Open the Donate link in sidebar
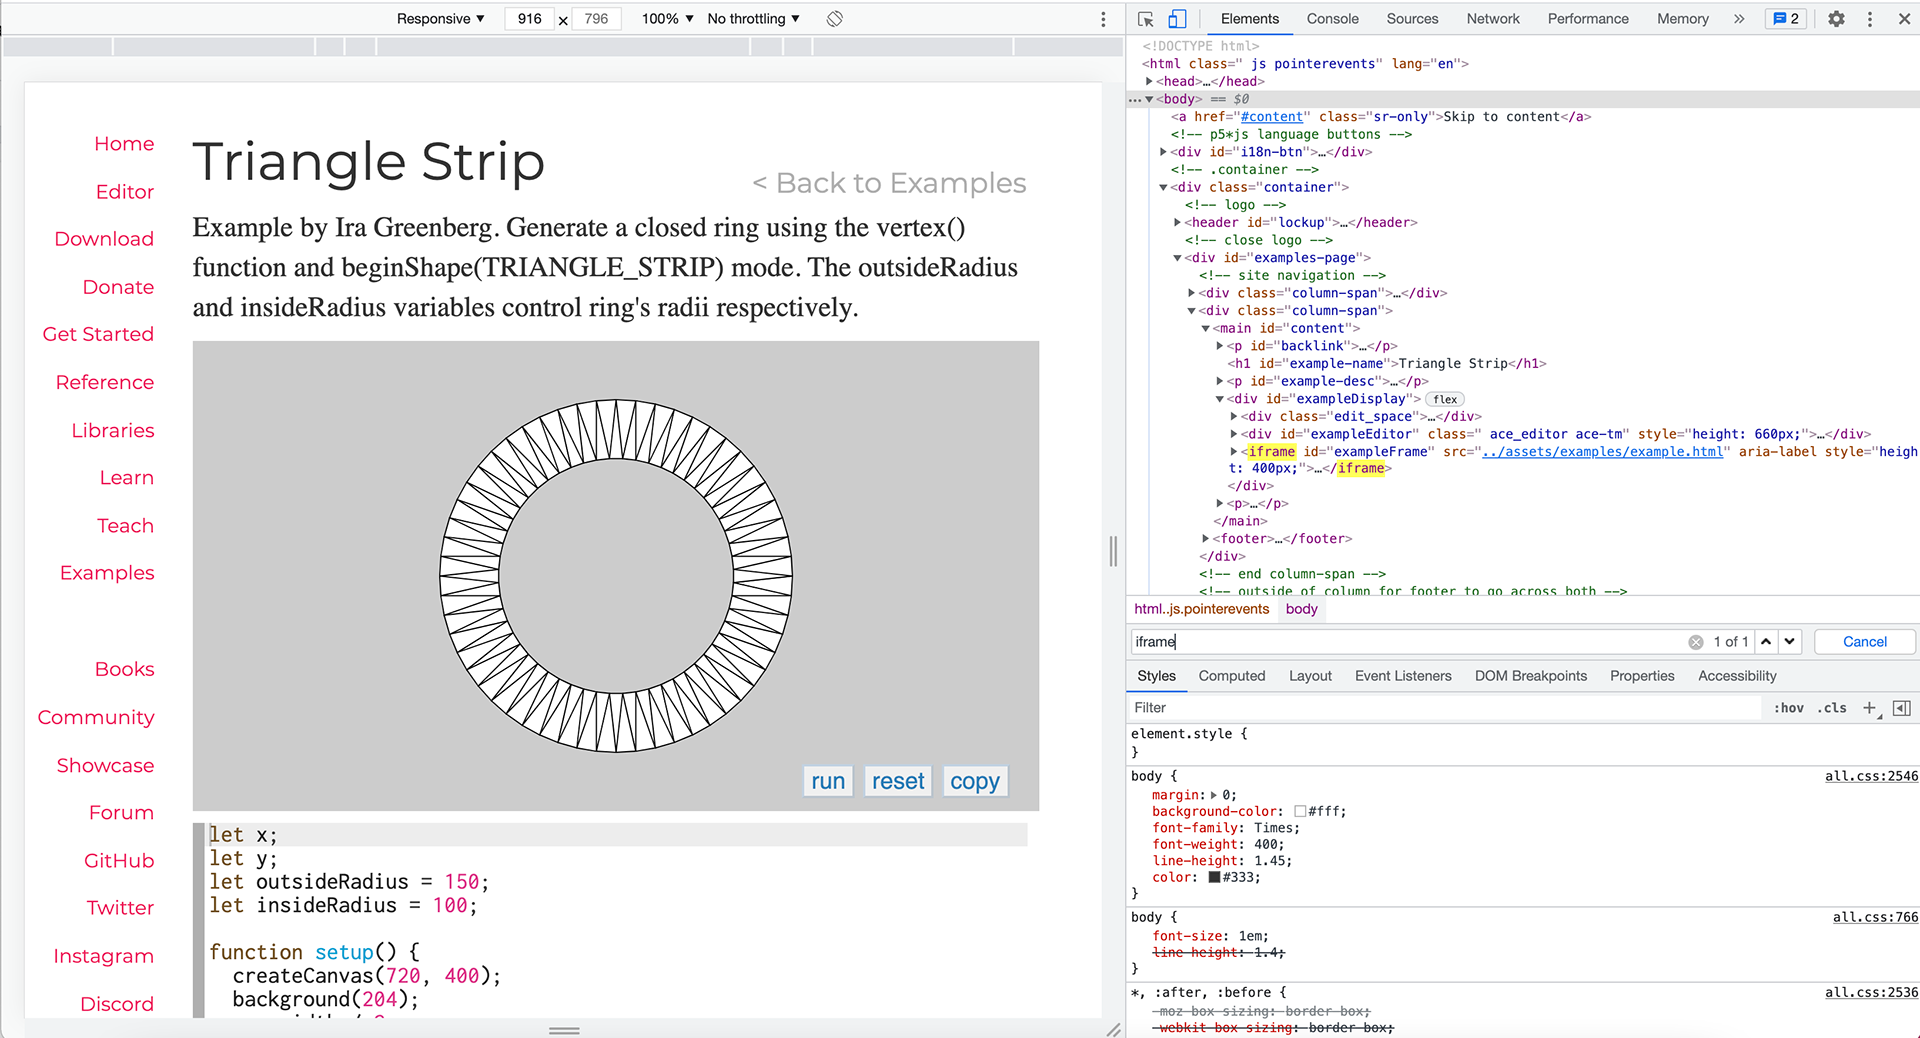Image resolution: width=1920 pixels, height=1038 pixels. coord(118,287)
